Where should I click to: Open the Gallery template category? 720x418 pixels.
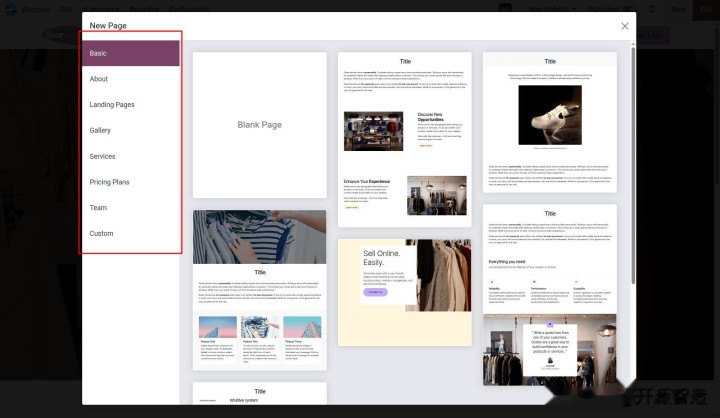pyautogui.click(x=131, y=130)
